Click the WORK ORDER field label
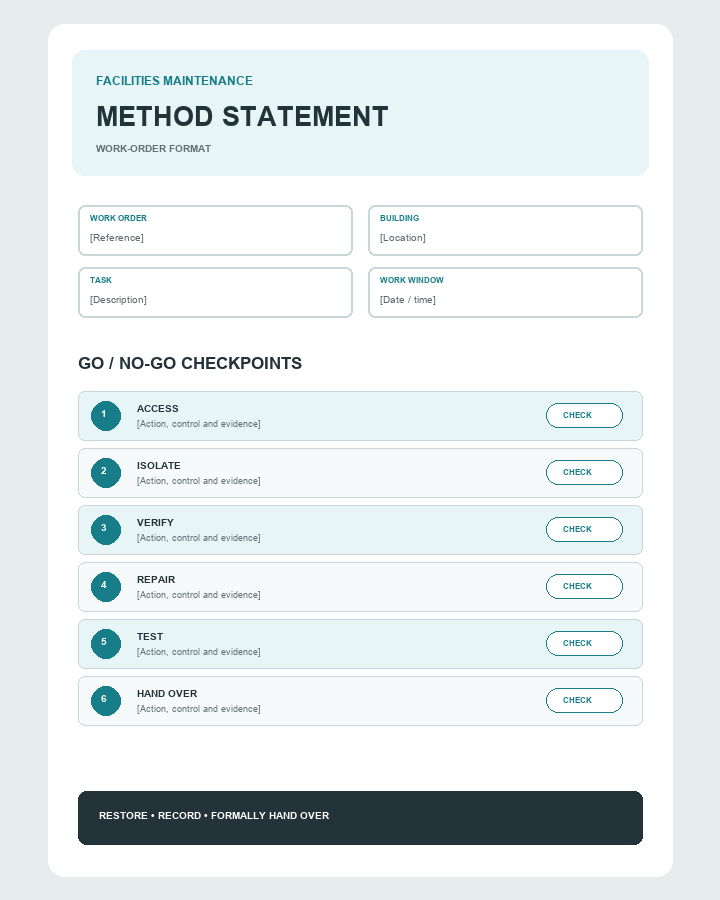Screen dimensions: 720x900 tap(118, 218)
